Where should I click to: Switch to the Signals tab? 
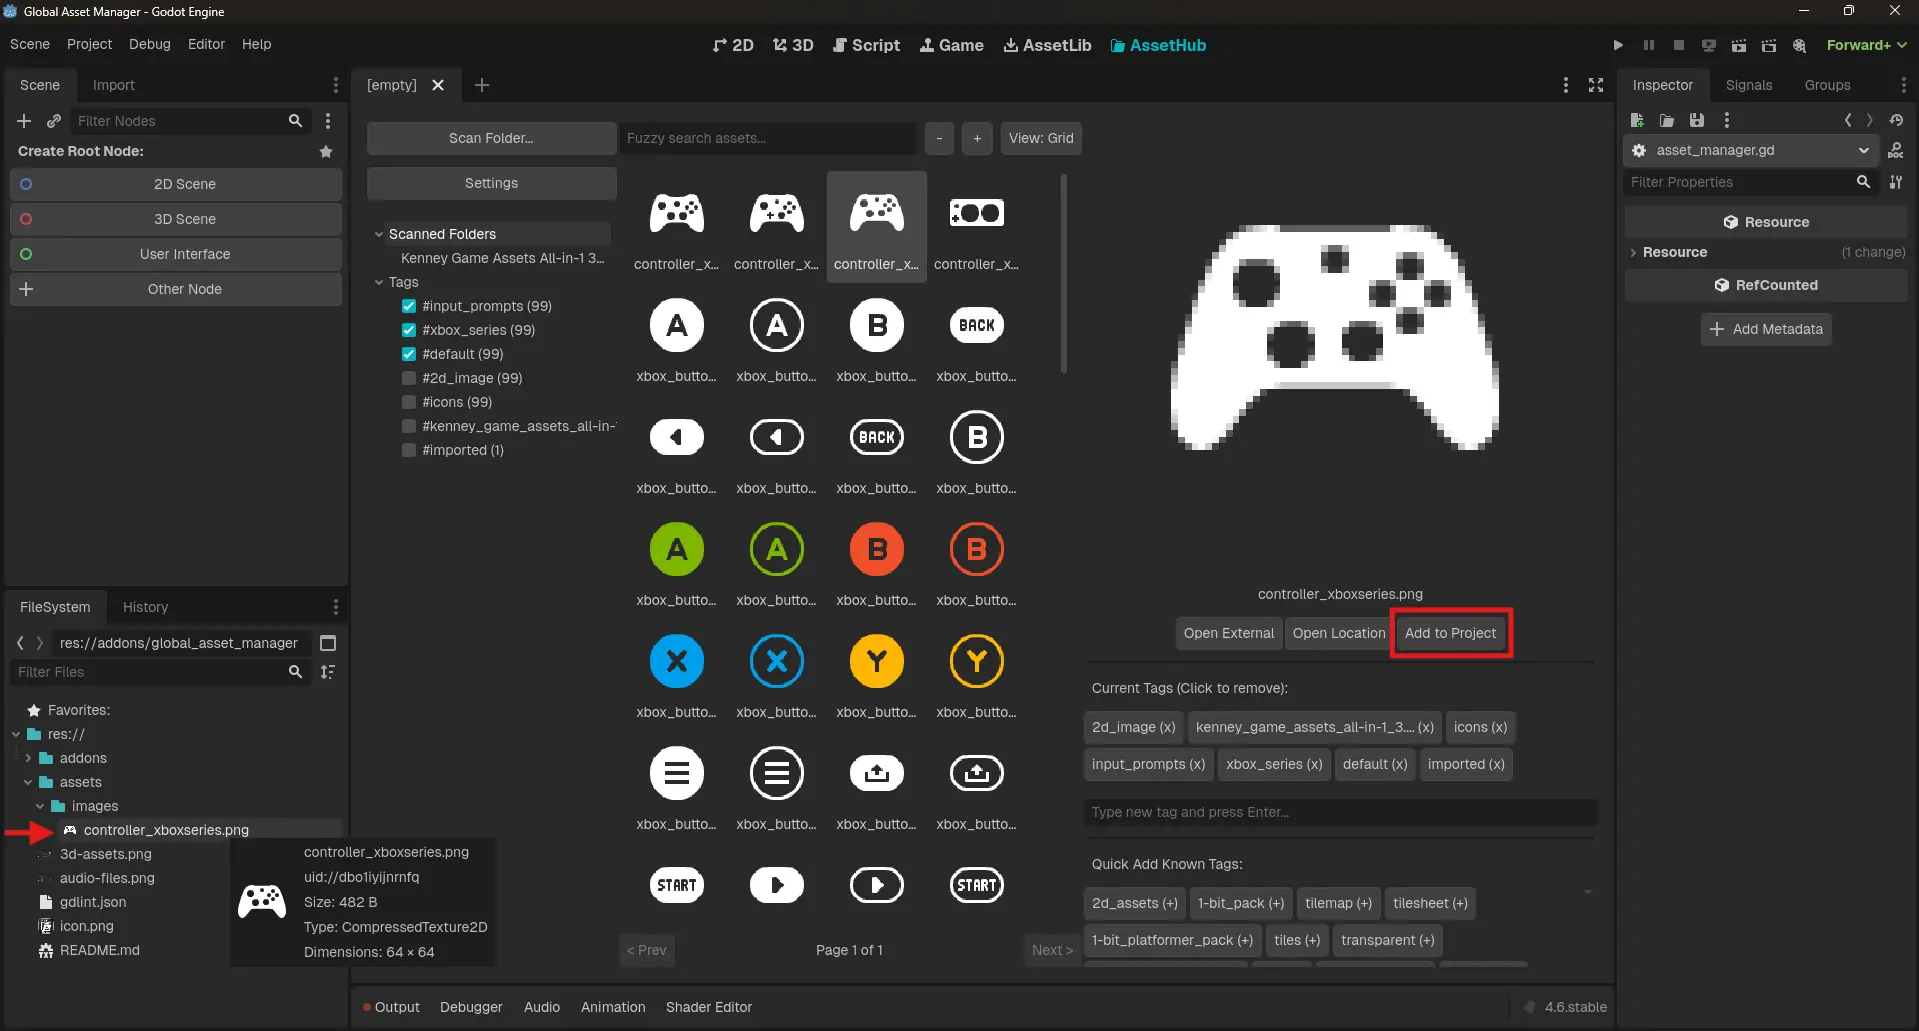[1748, 85]
